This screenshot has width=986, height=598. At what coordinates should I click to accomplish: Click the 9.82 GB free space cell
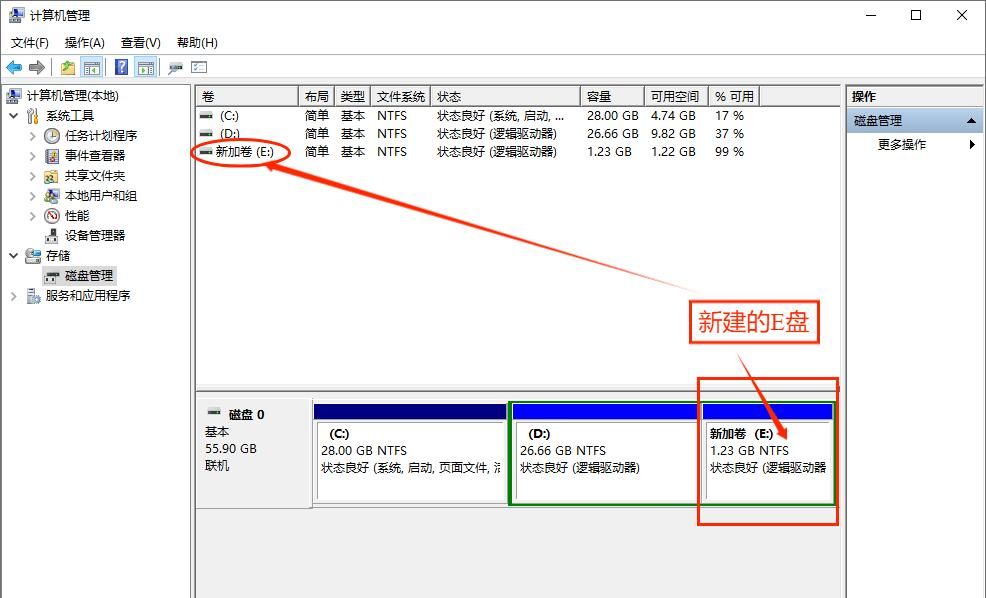tap(673, 134)
